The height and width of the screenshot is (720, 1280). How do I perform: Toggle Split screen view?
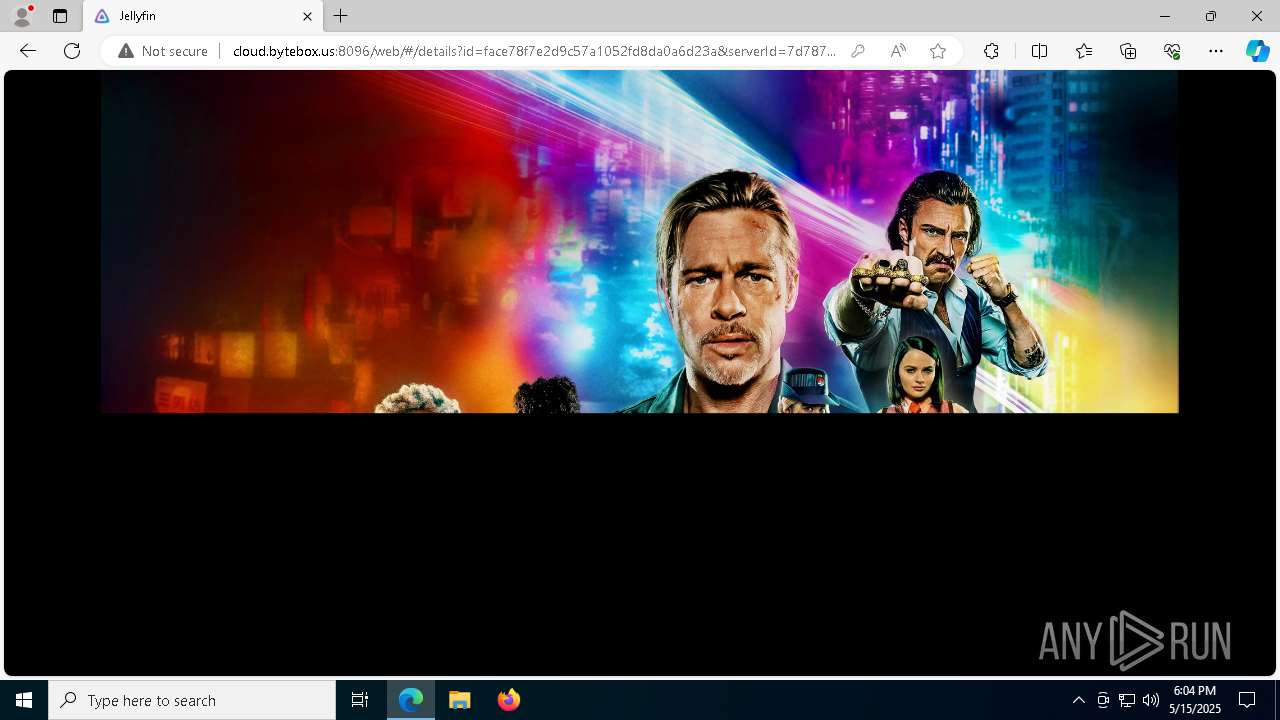click(1039, 51)
